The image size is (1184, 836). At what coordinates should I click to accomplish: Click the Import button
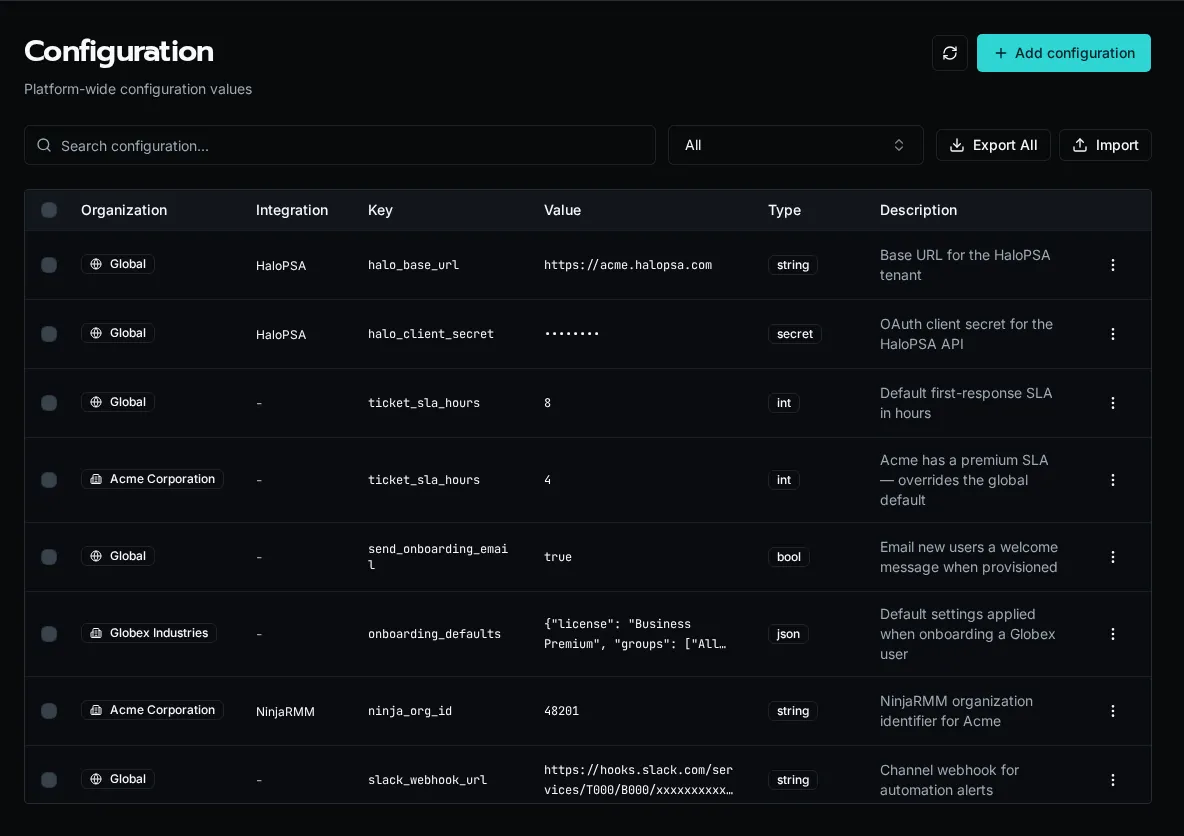click(x=1105, y=145)
